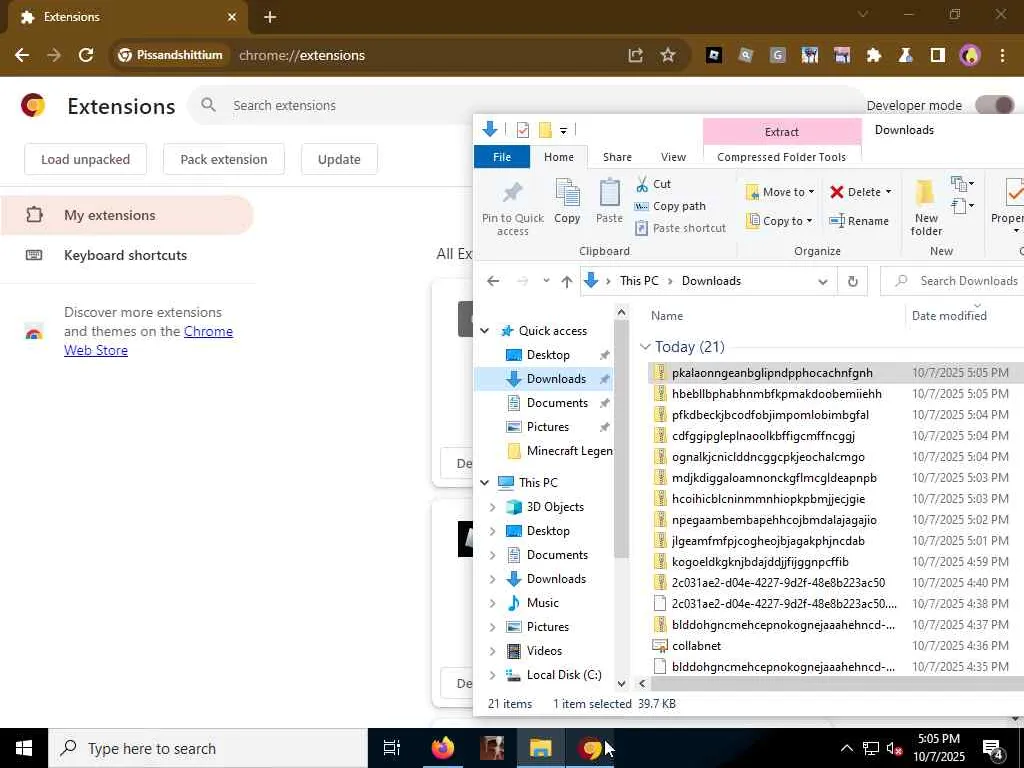Screen dimensions: 1024x768
Task: Open Chrome side panel icon
Action: (x=937, y=56)
